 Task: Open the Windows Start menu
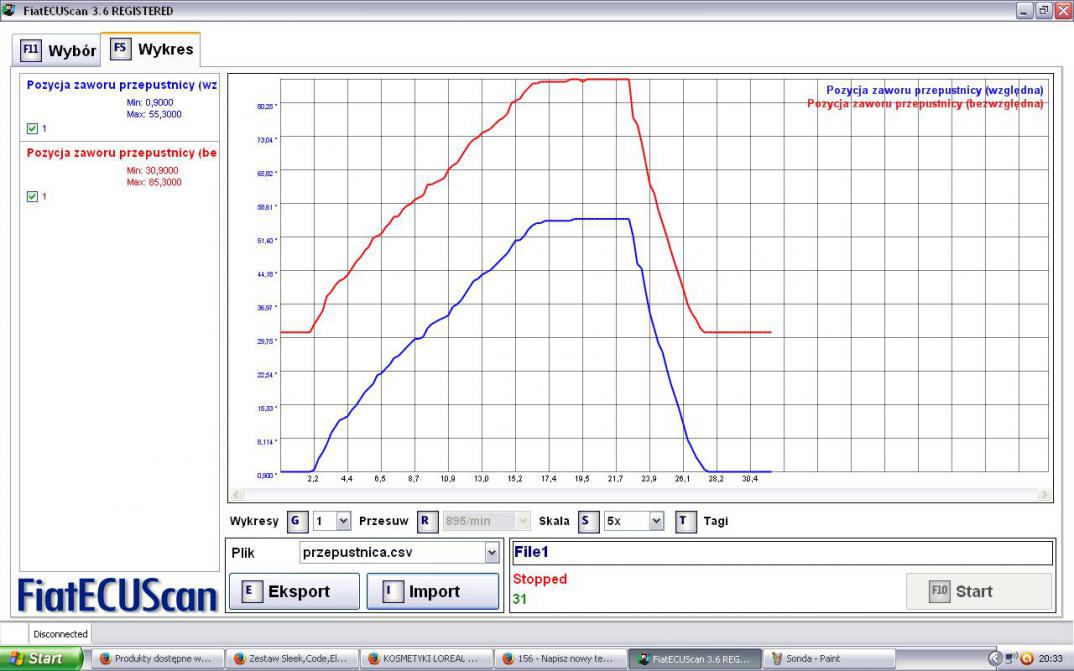42,659
